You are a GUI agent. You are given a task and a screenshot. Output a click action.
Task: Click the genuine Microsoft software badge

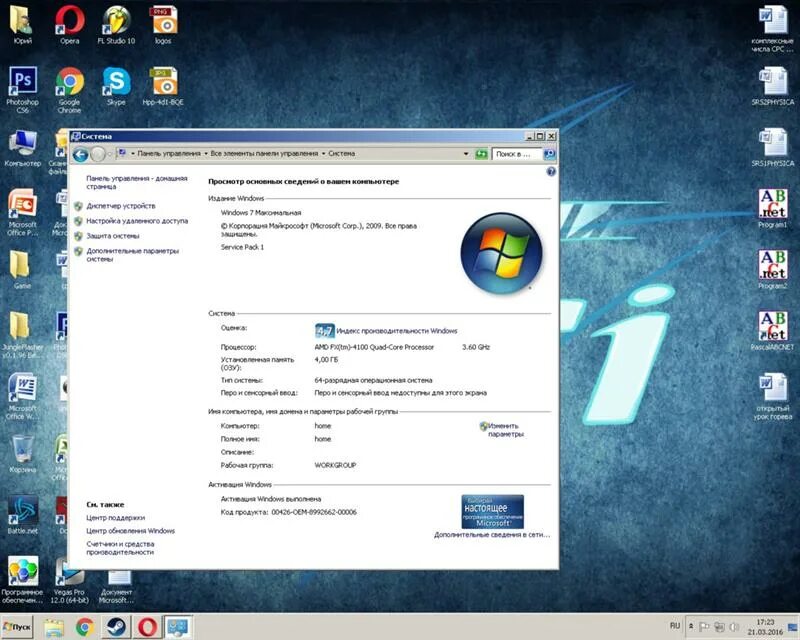pos(492,511)
